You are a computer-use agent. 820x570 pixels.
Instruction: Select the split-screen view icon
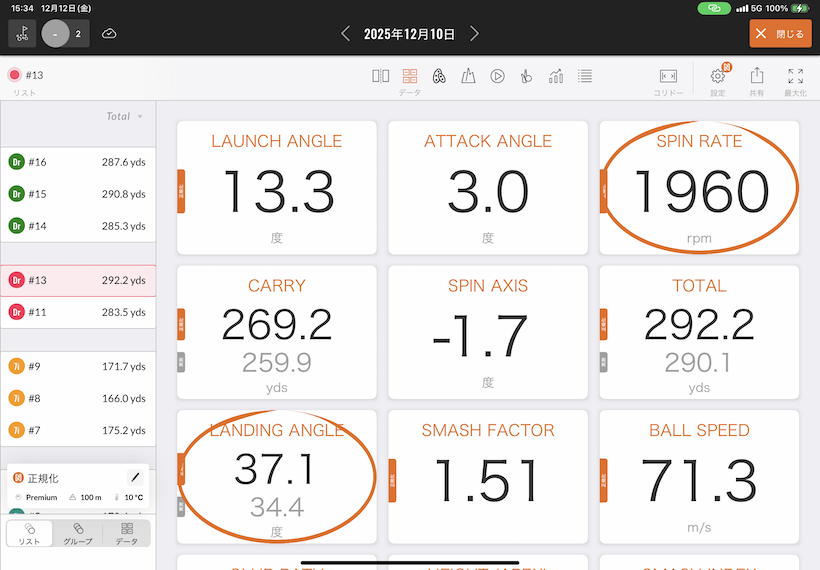click(x=381, y=76)
